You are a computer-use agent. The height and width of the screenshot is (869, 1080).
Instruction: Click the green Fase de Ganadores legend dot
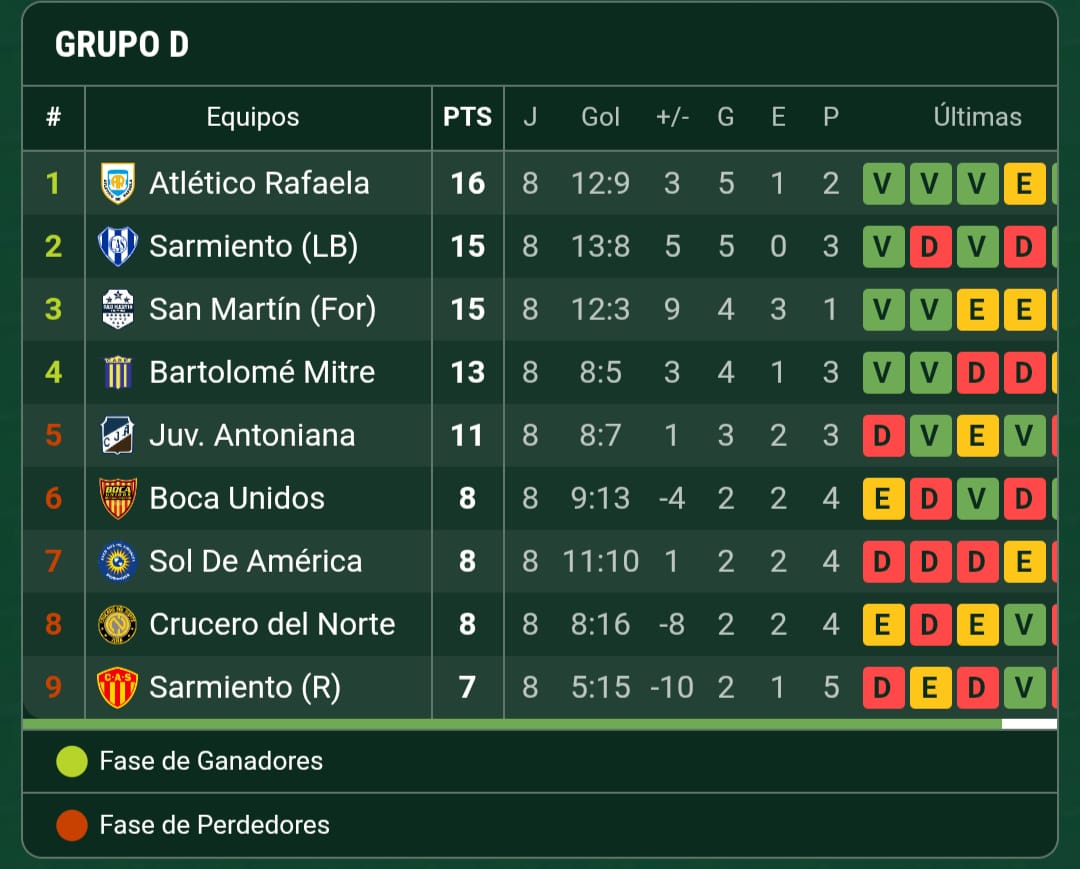click(72, 762)
